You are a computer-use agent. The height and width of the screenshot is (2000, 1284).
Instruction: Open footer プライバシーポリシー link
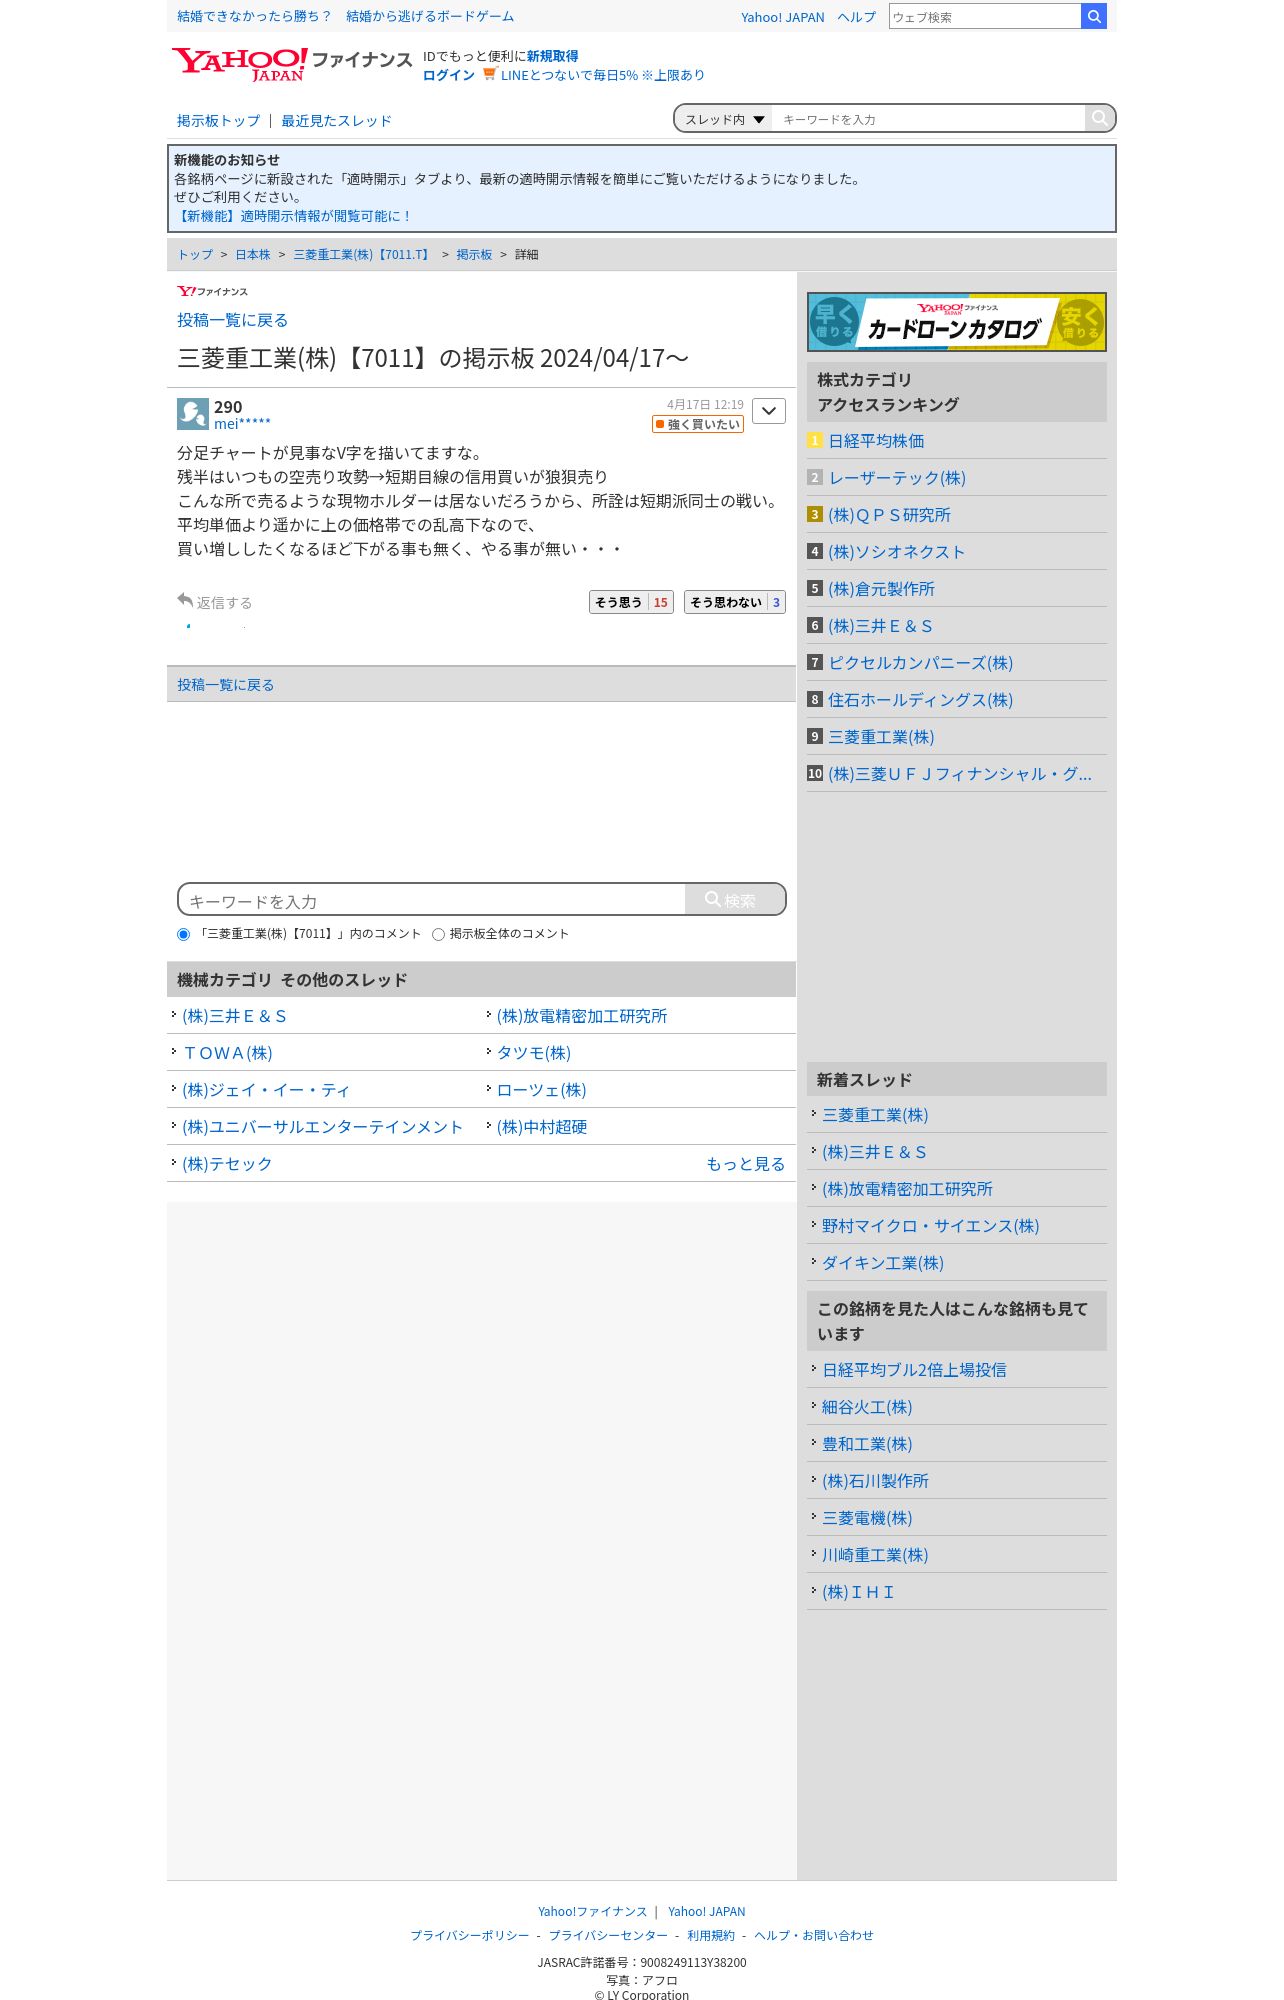coord(470,1936)
